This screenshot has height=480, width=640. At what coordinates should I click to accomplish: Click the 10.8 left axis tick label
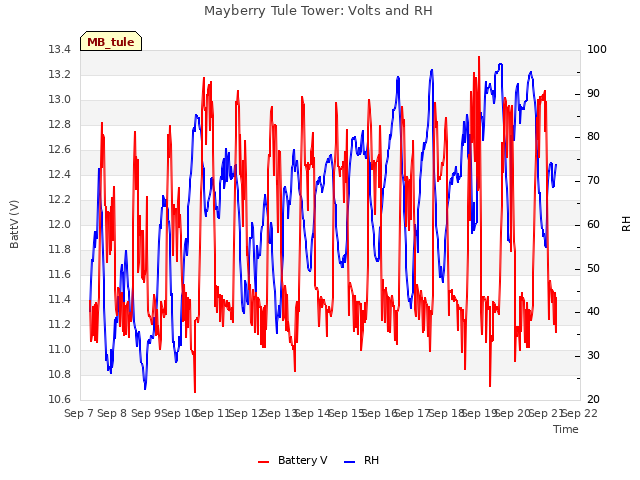click(x=60, y=374)
